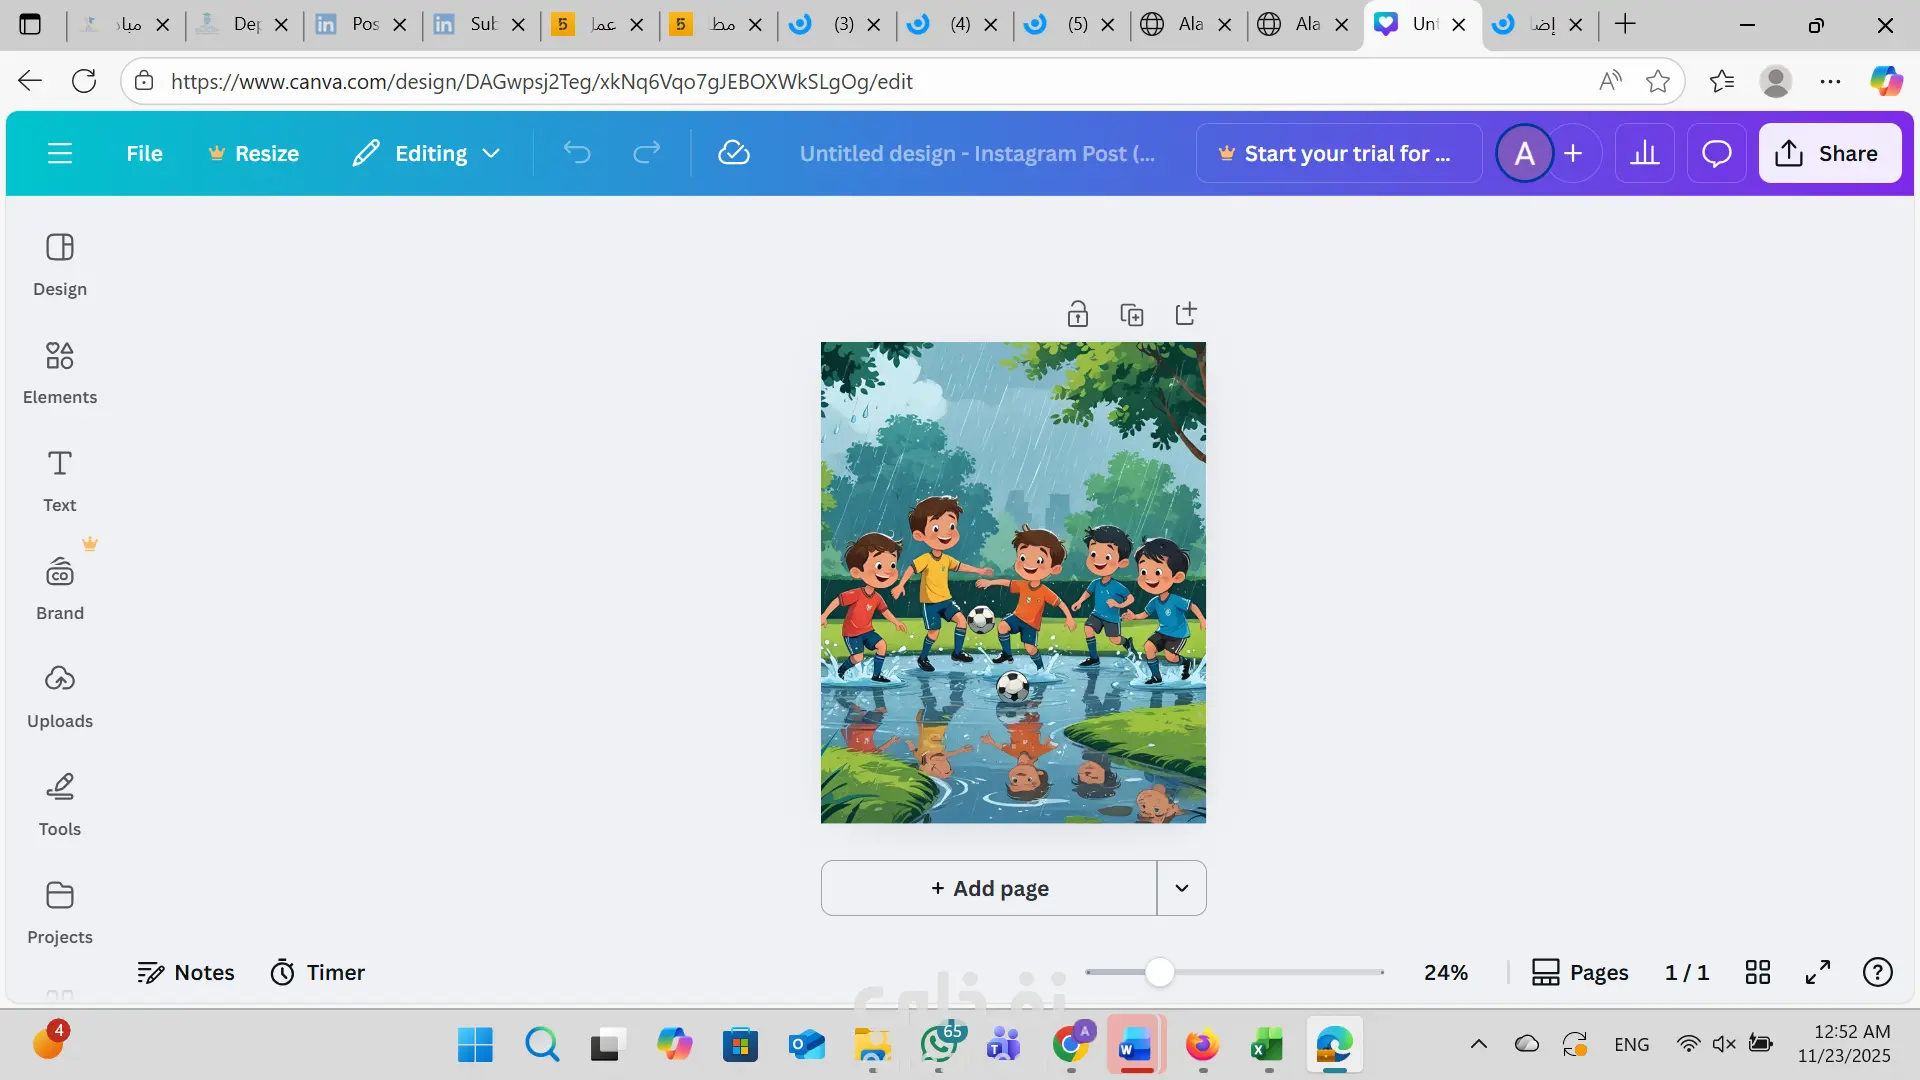Open the main hamburger menu
Image resolution: width=1920 pixels, height=1080 pixels.
pyautogui.click(x=60, y=153)
